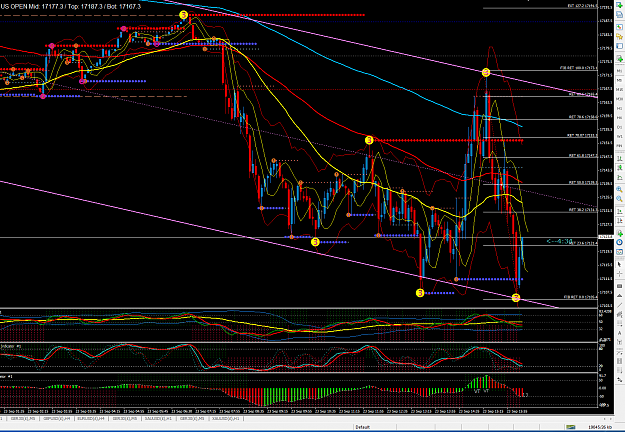Open a new chart with the green plus icon
This screenshot has width=625, height=432.
click(x=620, y=5)
